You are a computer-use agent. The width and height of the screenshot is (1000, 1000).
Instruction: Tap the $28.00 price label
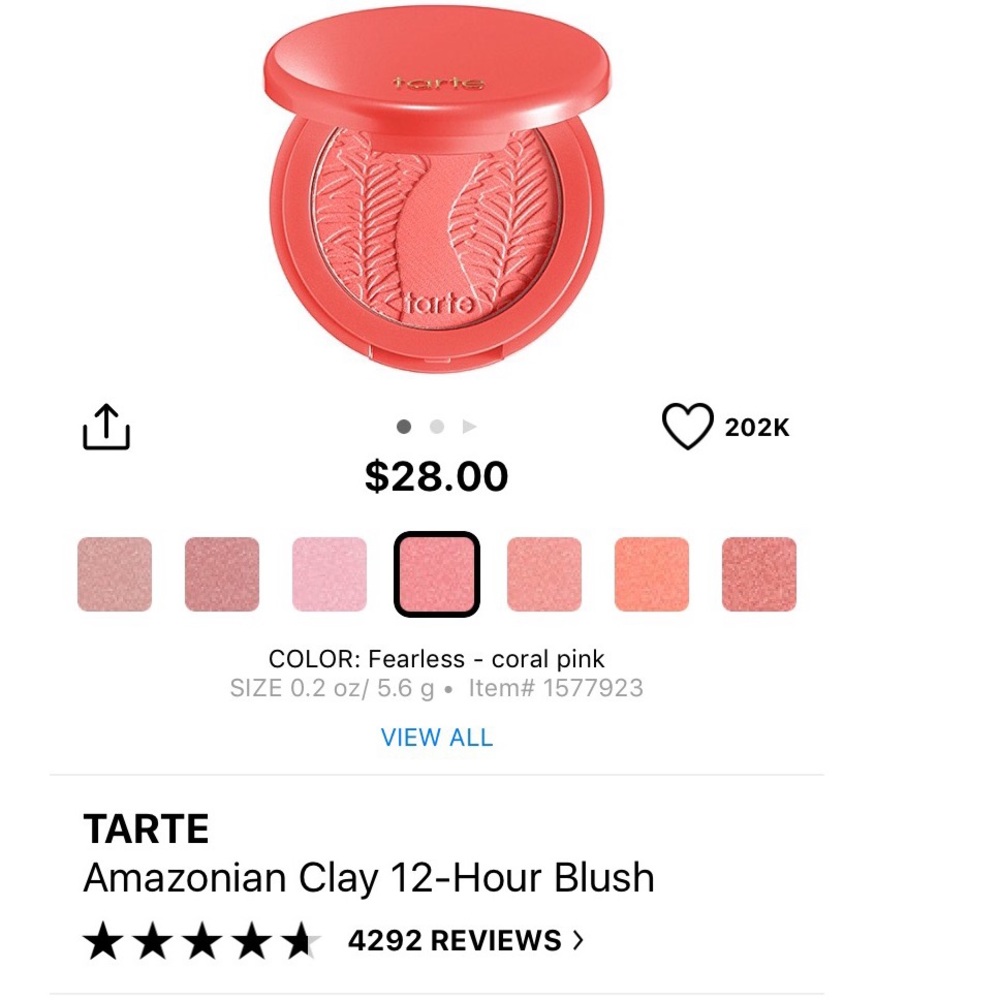coord(437,476)
